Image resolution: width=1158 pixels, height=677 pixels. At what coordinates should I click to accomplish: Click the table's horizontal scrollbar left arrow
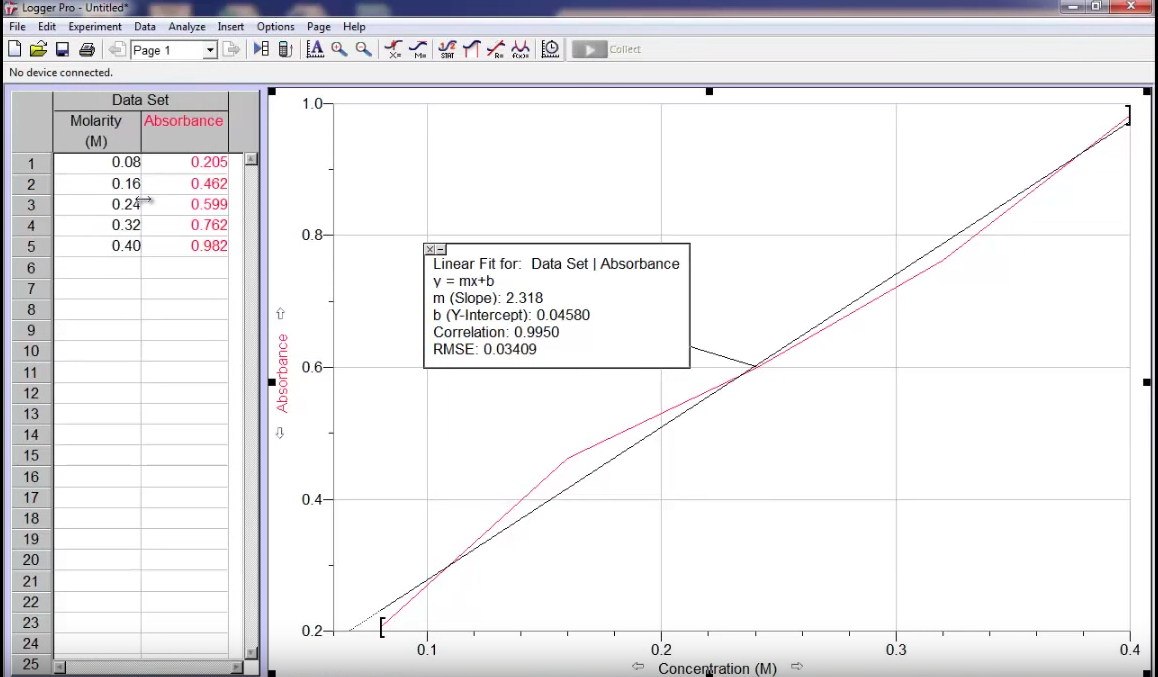click(60, 667)
